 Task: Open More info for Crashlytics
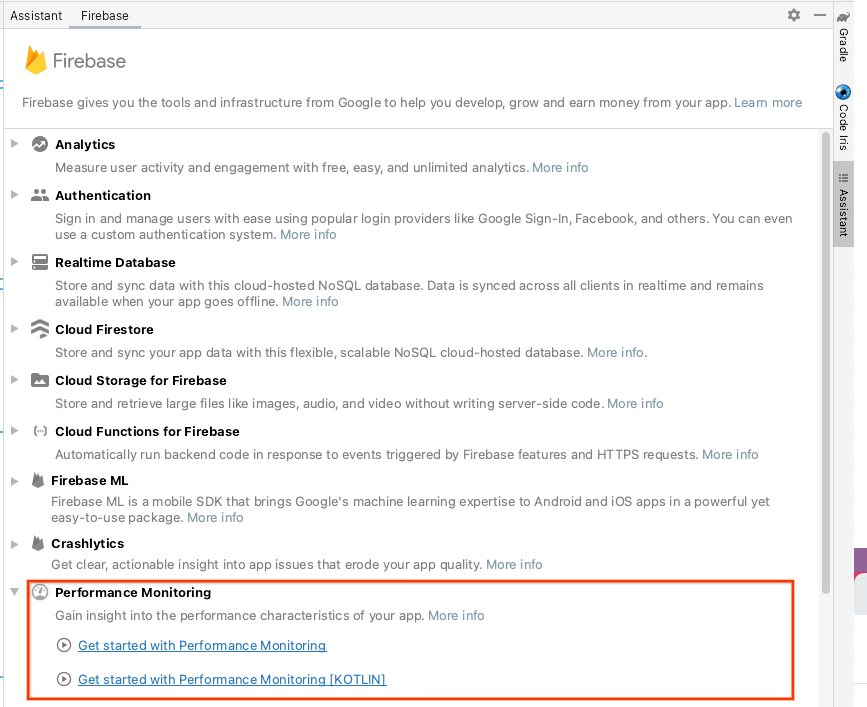[514, 564]
